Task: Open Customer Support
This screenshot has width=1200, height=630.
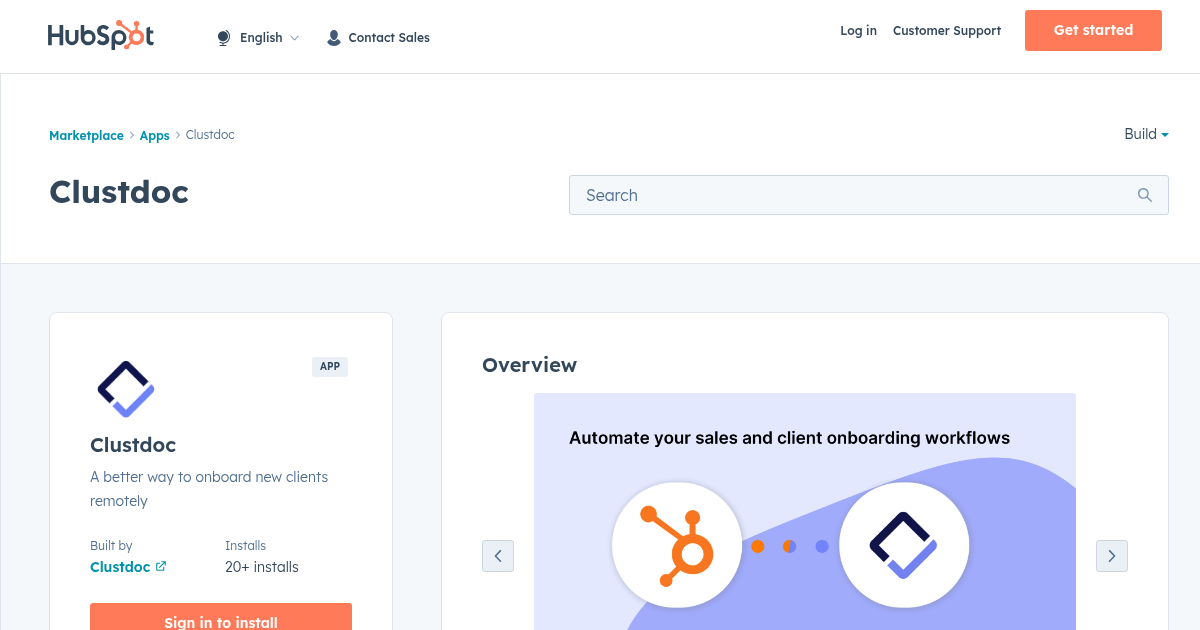Action: (x=947, y=31)
